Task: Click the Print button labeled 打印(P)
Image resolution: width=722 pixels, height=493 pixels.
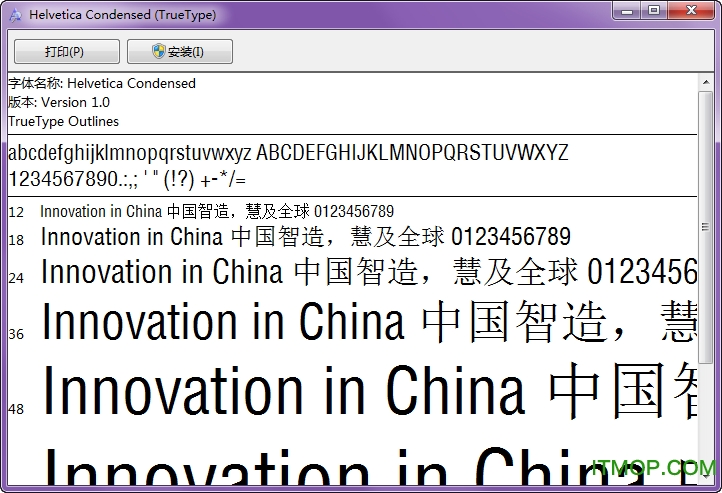Action: (66, 52)
